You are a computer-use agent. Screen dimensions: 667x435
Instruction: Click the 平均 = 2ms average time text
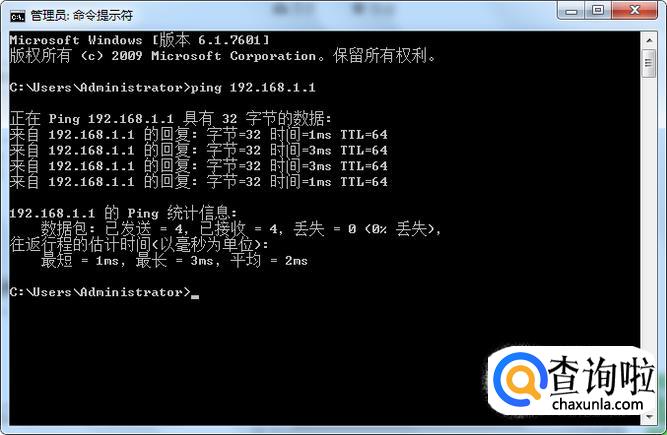[x=269, y=260]
